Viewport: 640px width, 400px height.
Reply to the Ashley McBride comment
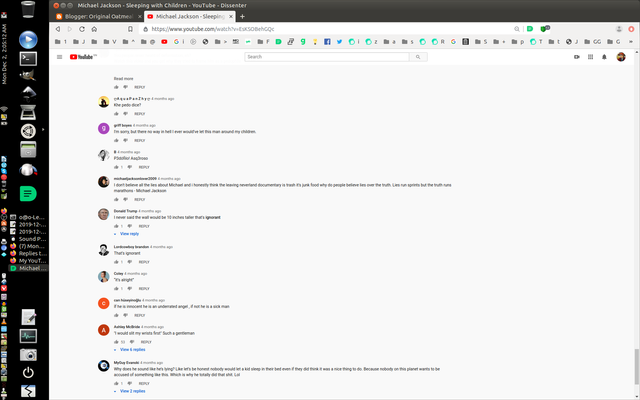point(146,342)
